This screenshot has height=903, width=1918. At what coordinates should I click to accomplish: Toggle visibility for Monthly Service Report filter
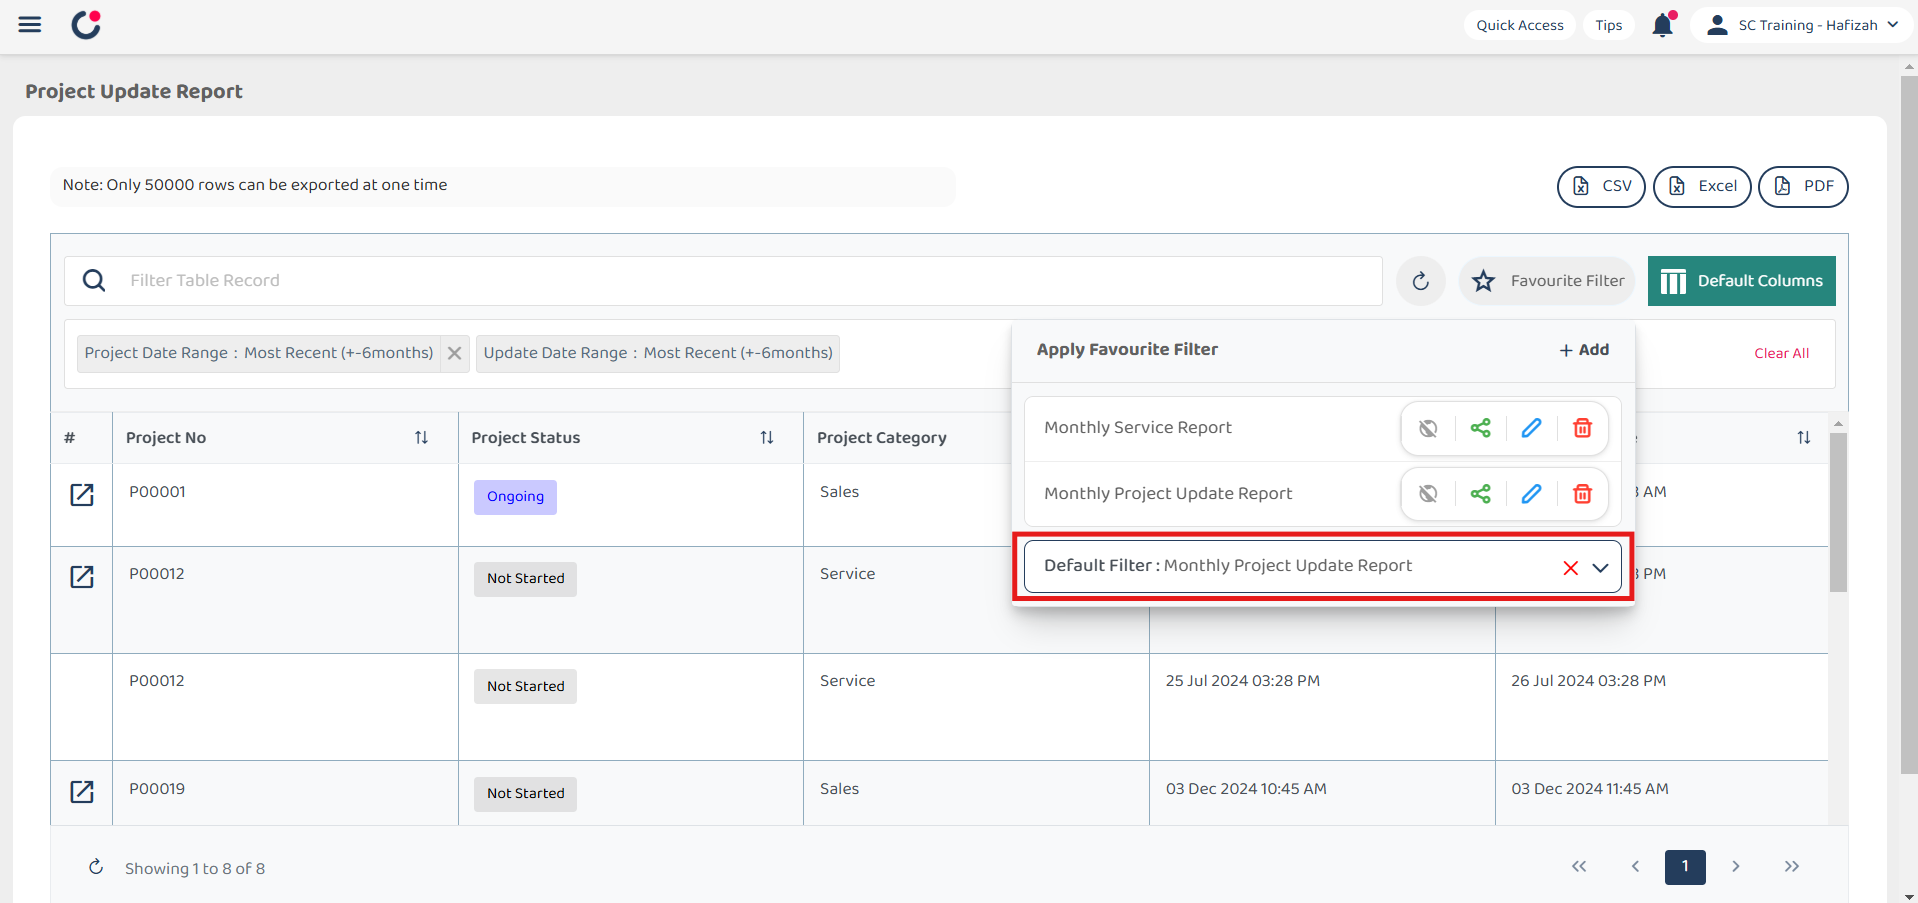tap(1428, 428)
